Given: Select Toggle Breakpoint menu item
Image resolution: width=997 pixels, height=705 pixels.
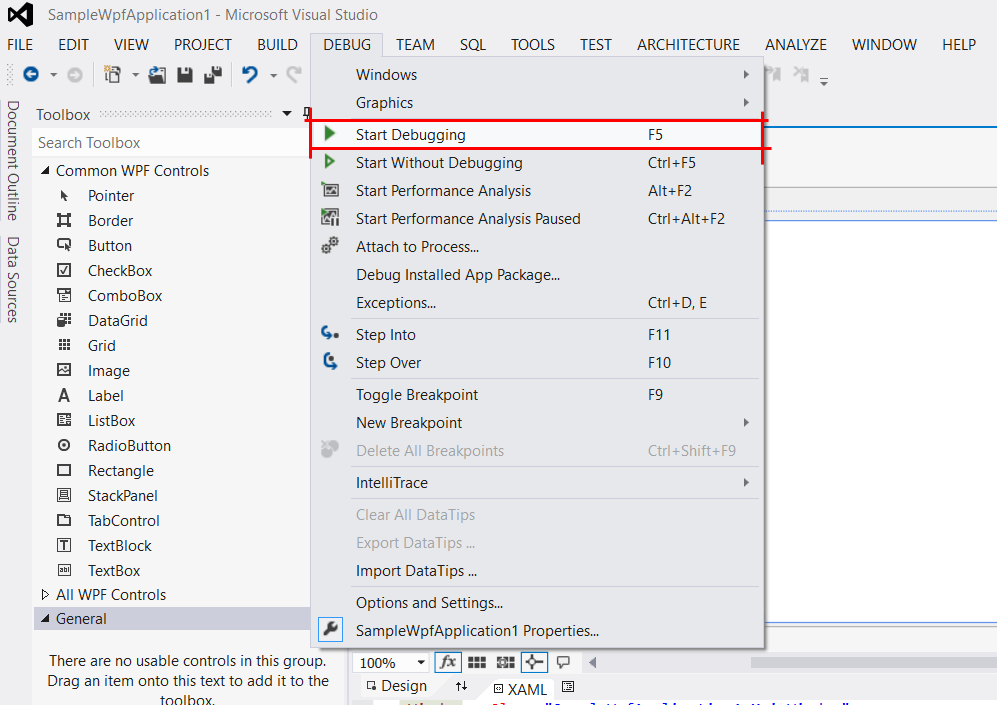Looking at the screenshot, I should click(x=537, y=395).
